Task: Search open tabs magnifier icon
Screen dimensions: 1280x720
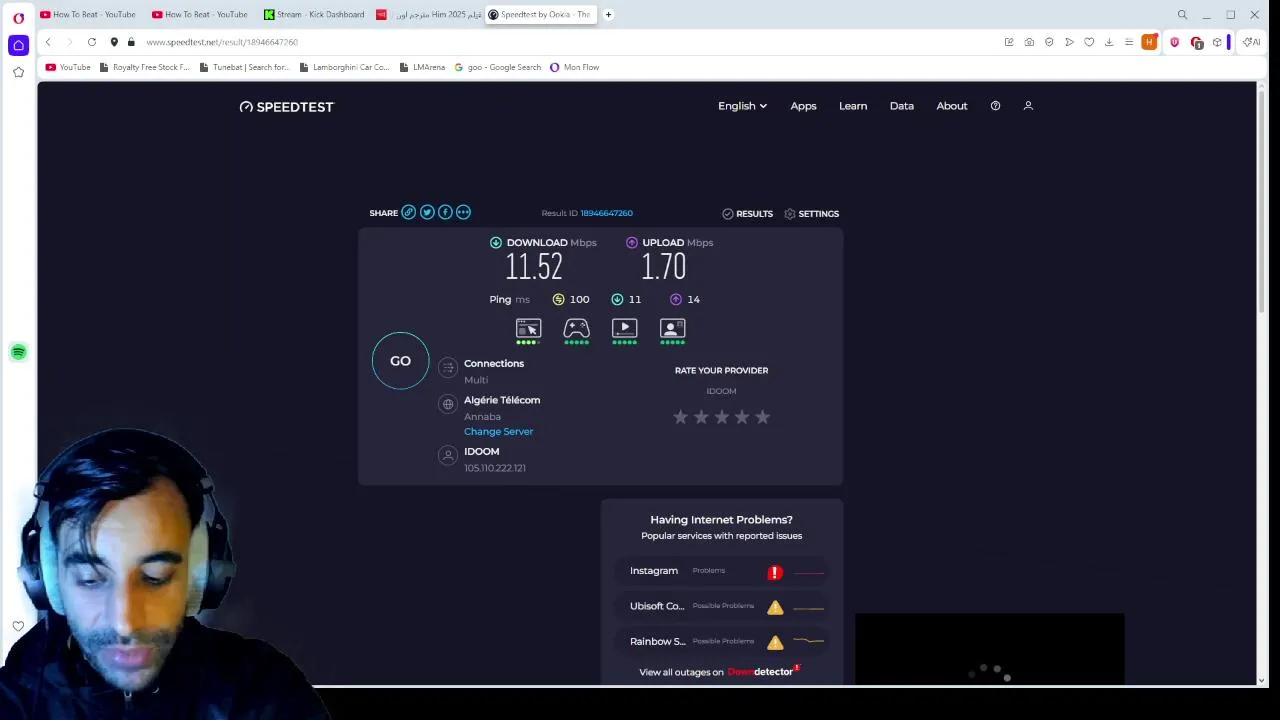Action: pyautogui.click(x=1182, y=15)
